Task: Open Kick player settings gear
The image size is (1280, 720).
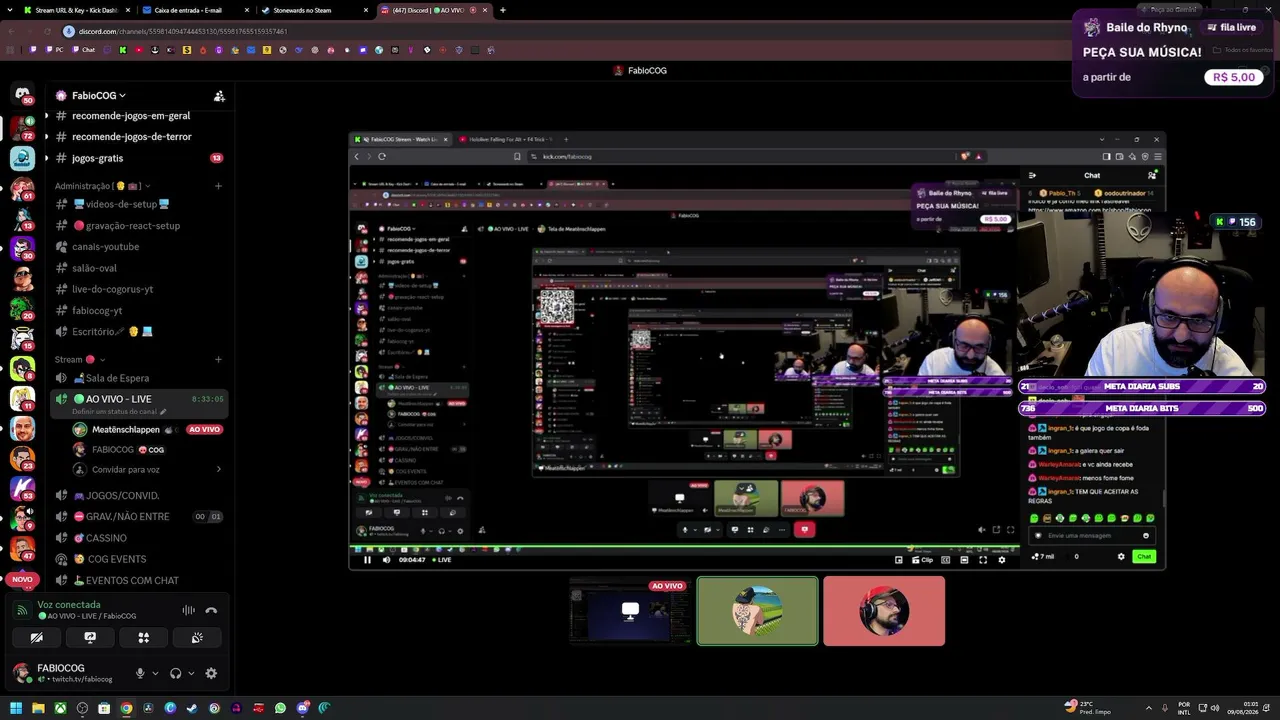Action: click(1002, 560)
